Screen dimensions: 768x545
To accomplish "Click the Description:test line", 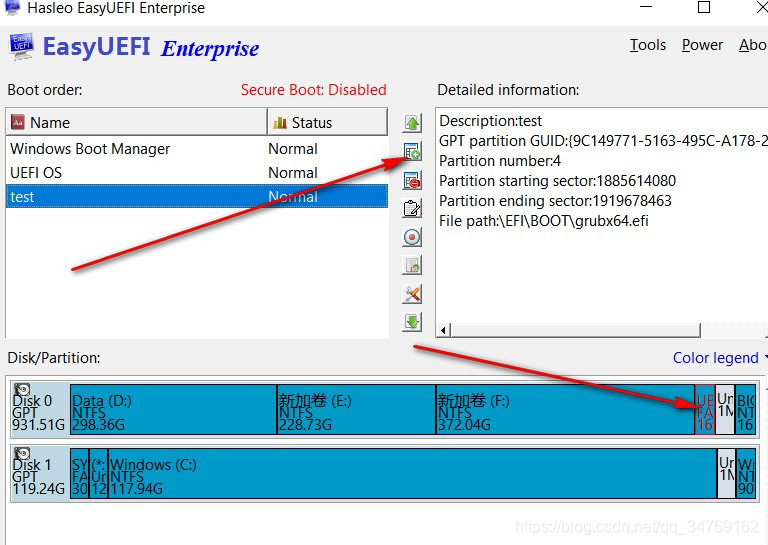I will pyautogui.click(x=490, y=121).
